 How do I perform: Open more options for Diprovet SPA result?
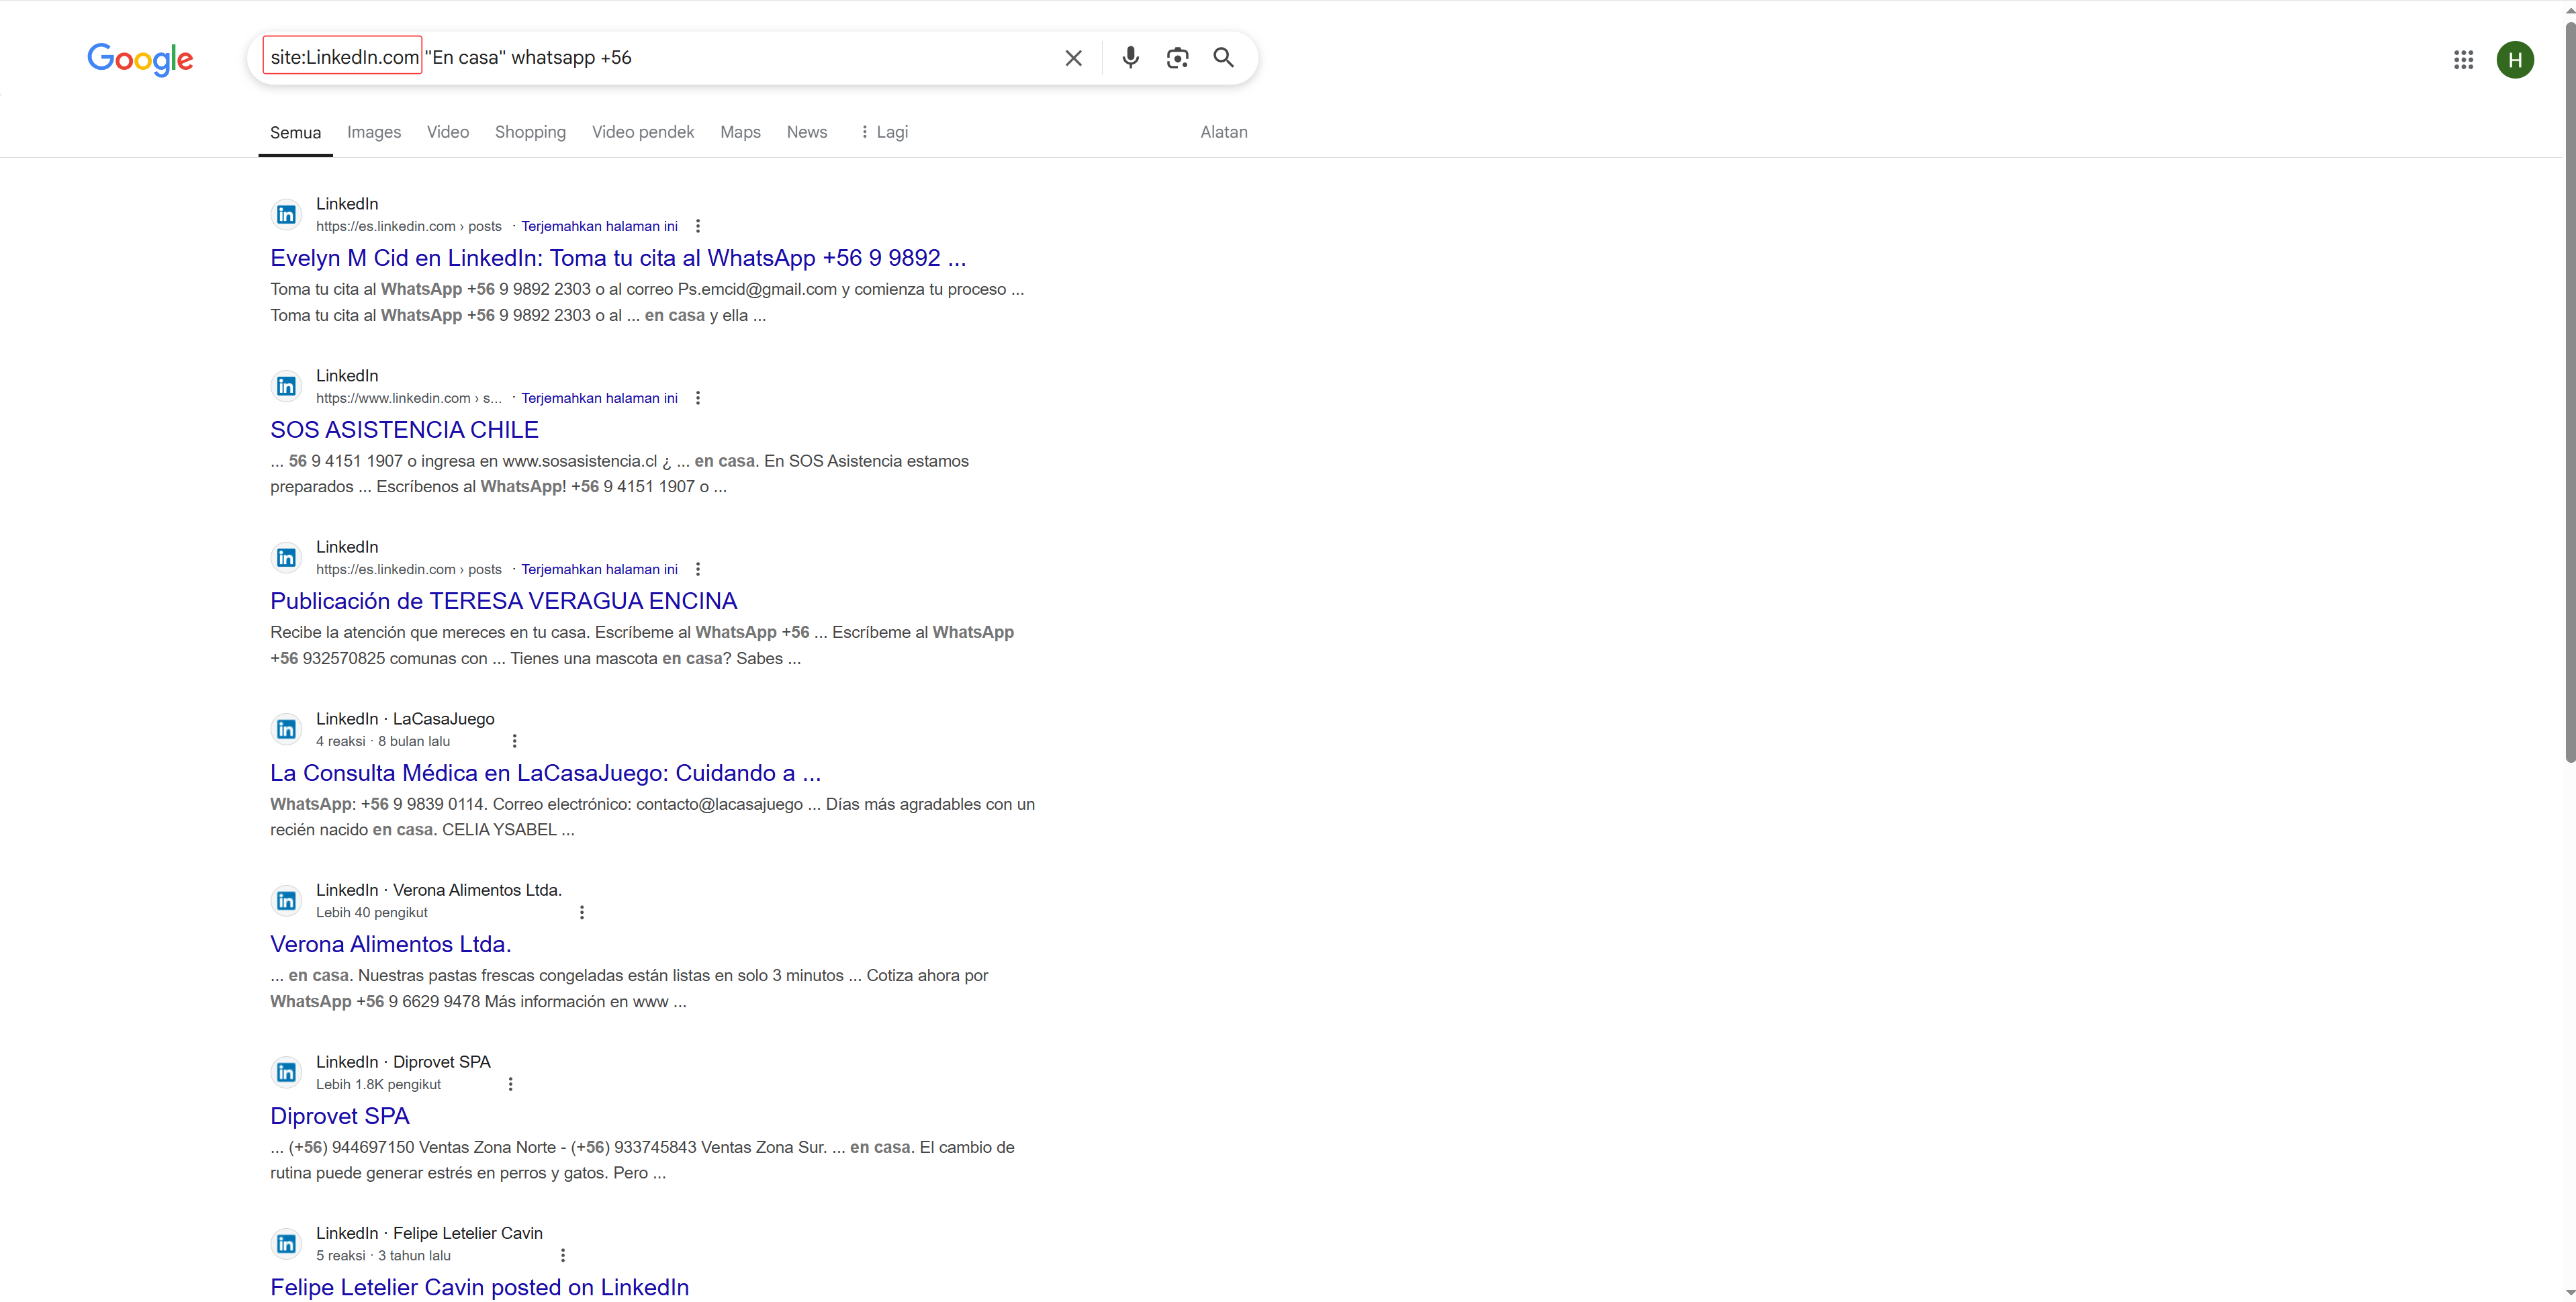pos(510,1084)
